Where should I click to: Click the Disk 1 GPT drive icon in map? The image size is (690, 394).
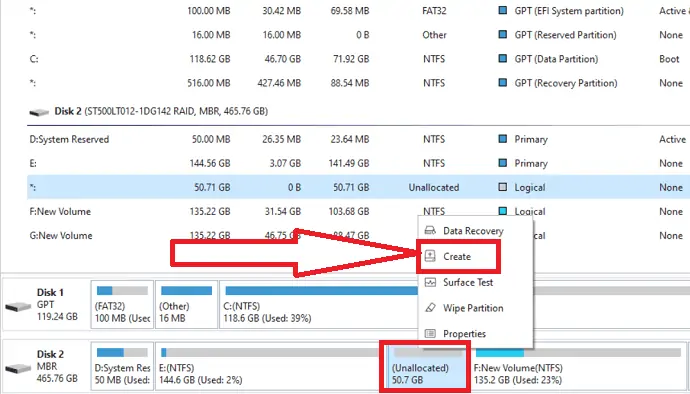click(18, 306)
